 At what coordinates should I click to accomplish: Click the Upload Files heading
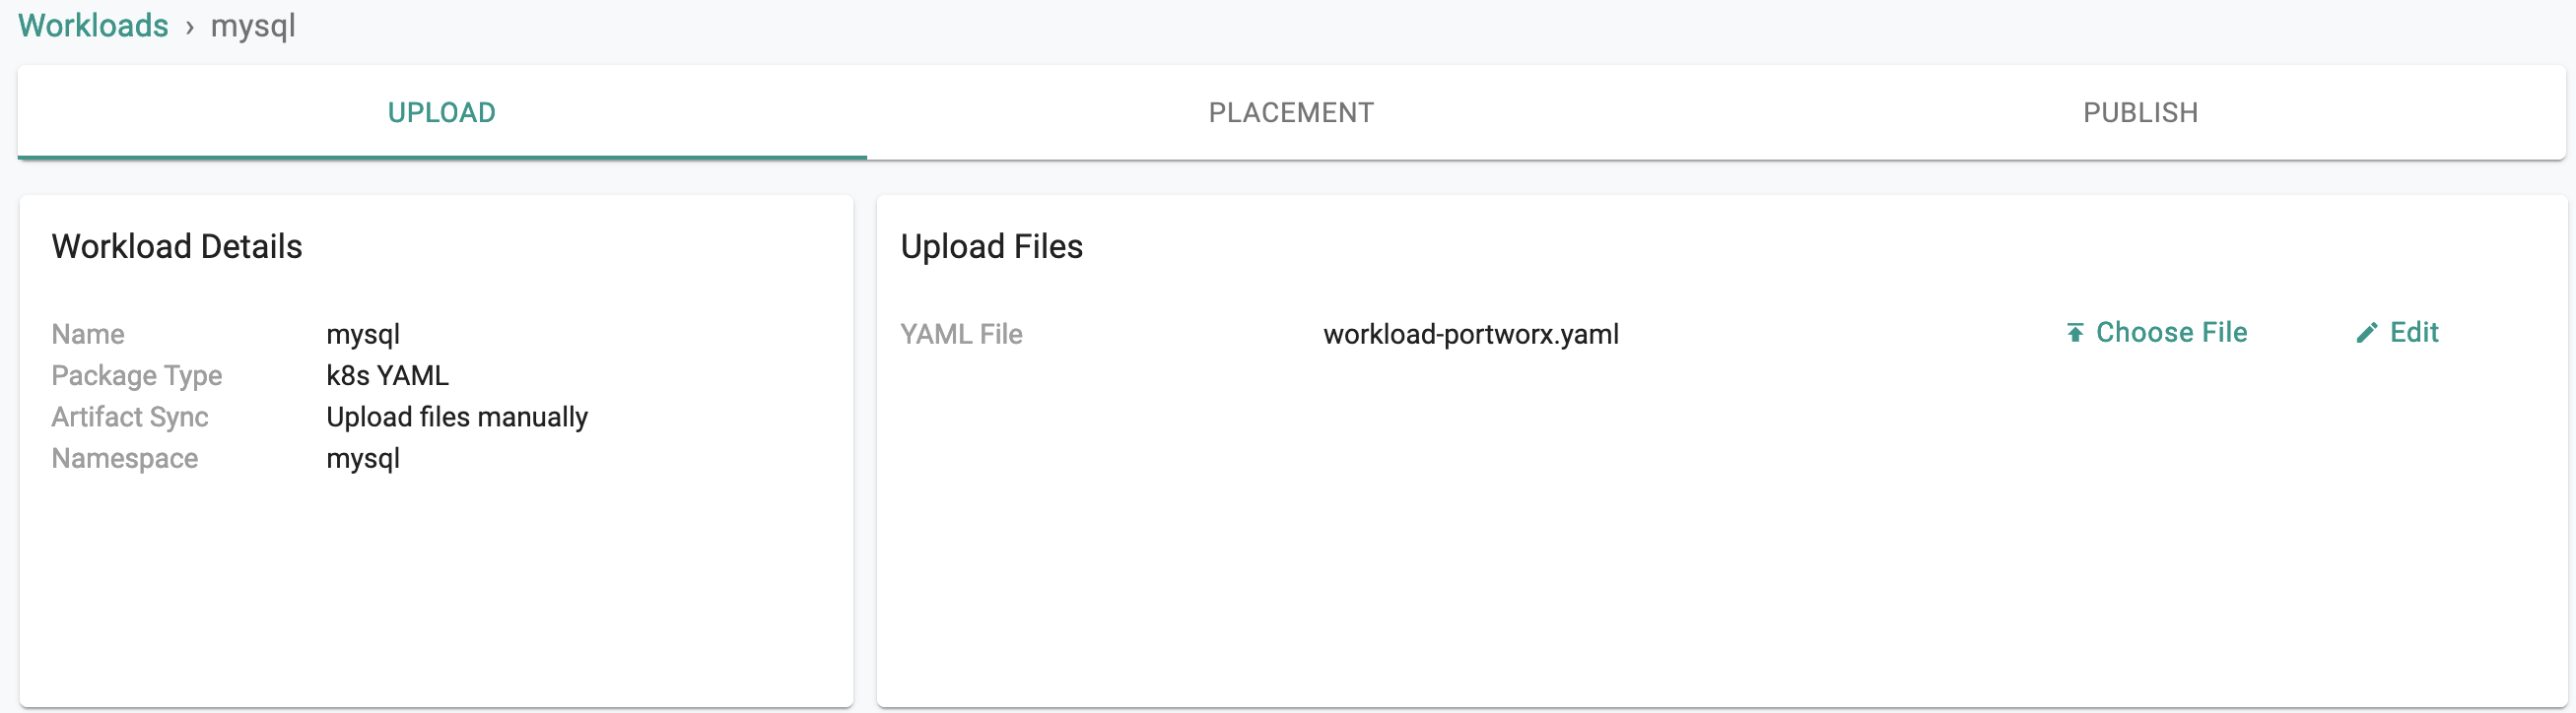pos(991,246)
